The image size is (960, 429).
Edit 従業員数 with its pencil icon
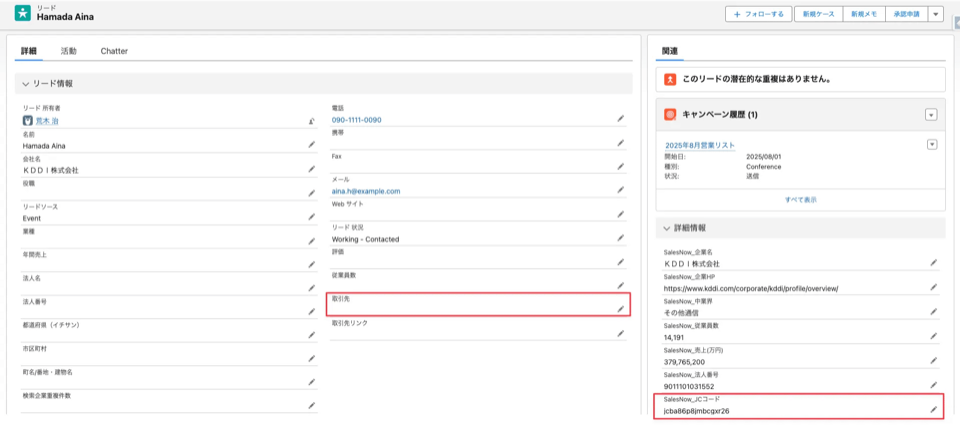pos(621,286)
